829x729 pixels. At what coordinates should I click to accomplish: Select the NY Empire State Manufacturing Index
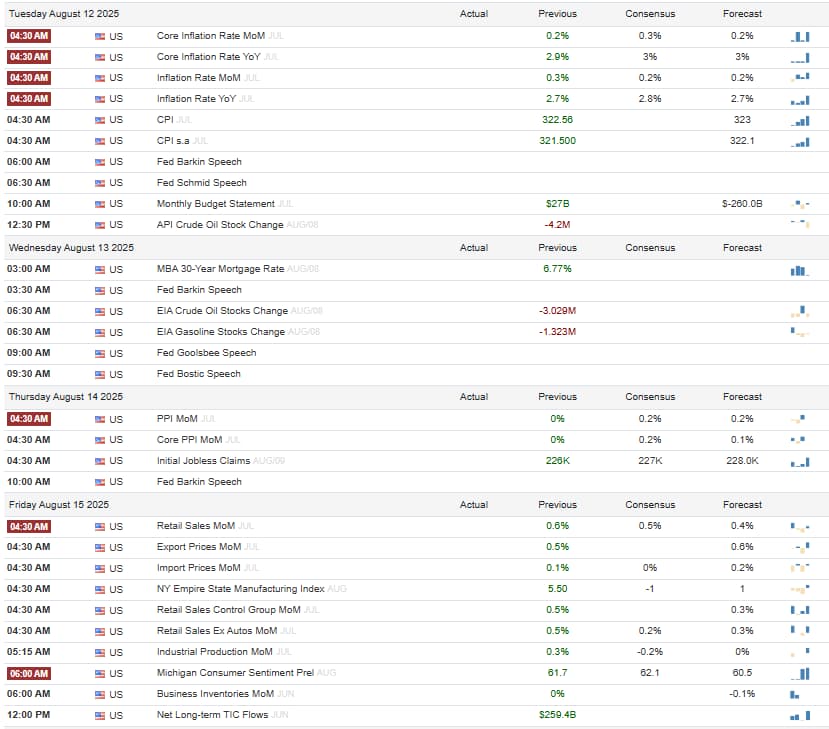click(241, 589)
